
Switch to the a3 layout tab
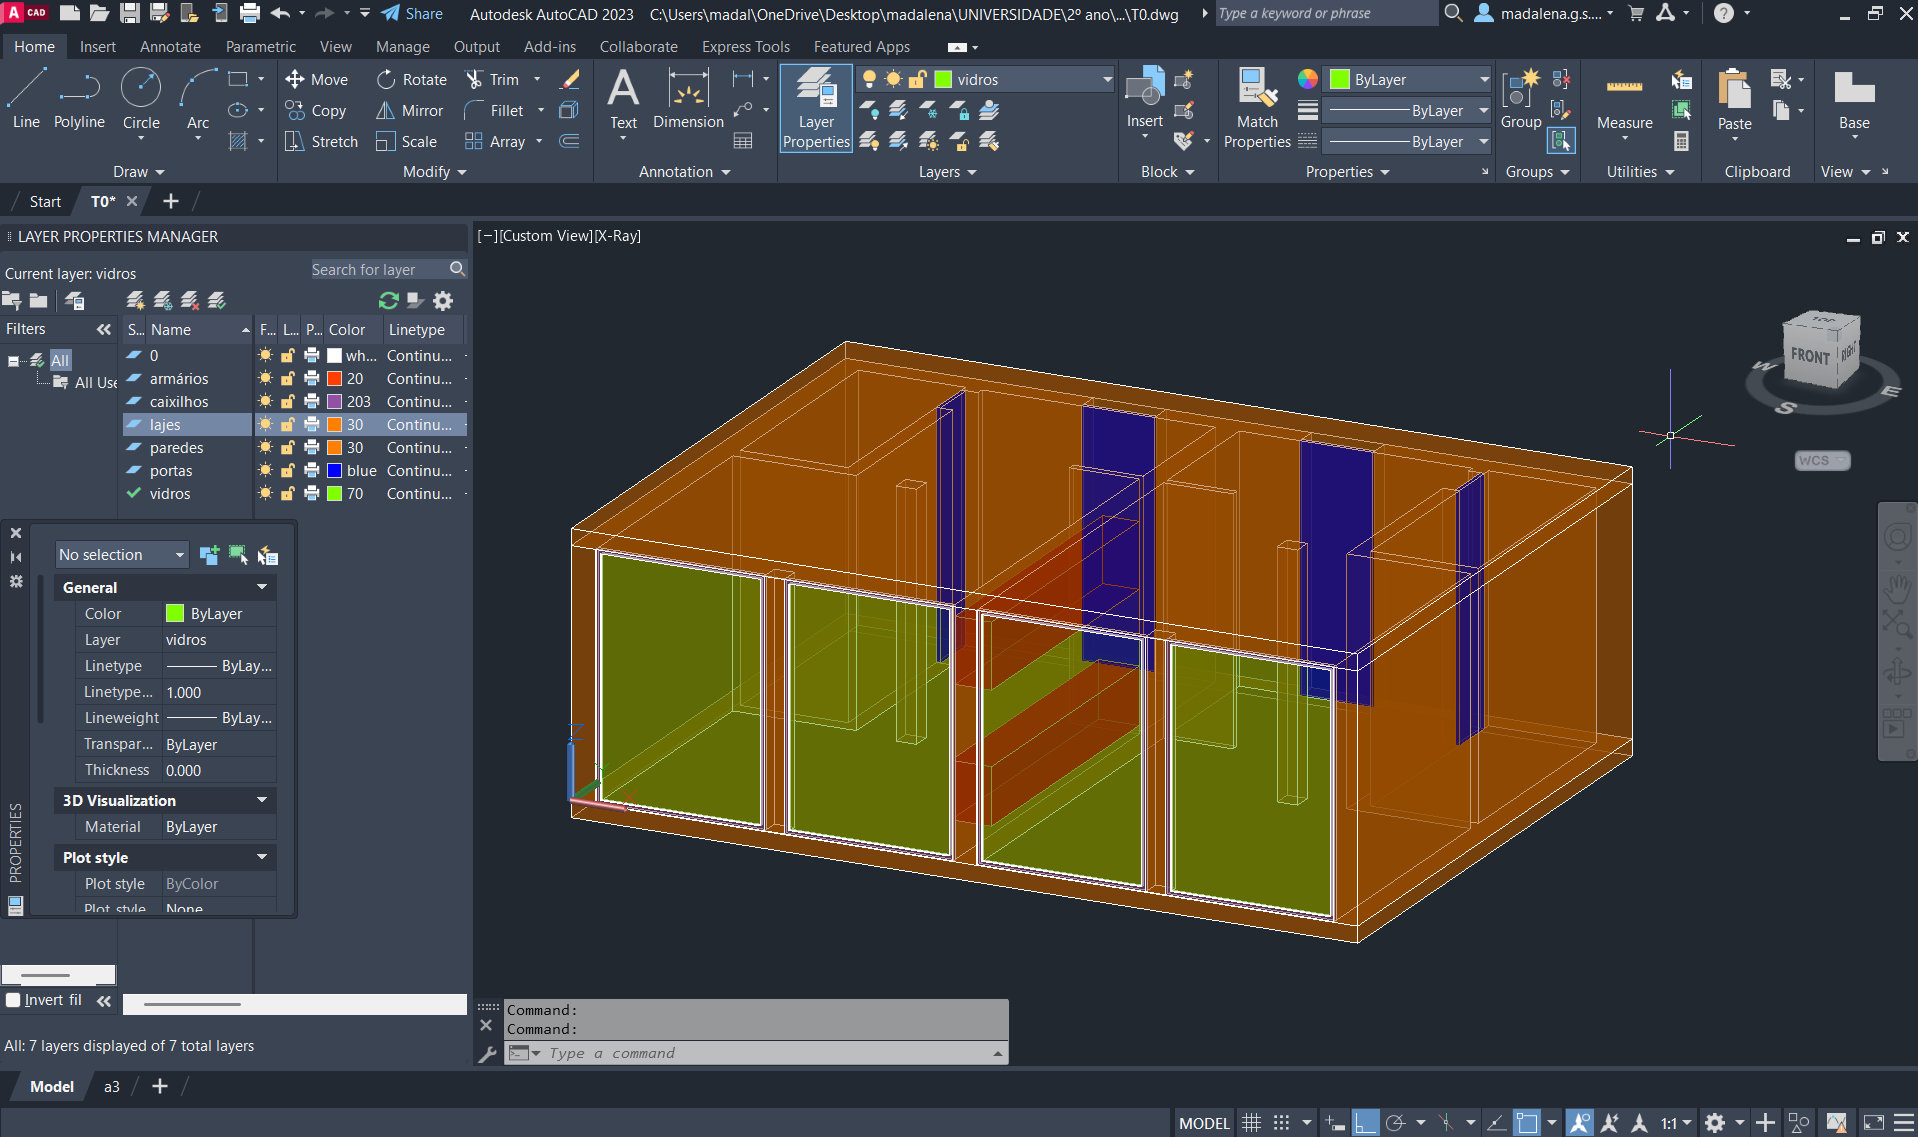pyautogui.click(x=112, y=1087)
